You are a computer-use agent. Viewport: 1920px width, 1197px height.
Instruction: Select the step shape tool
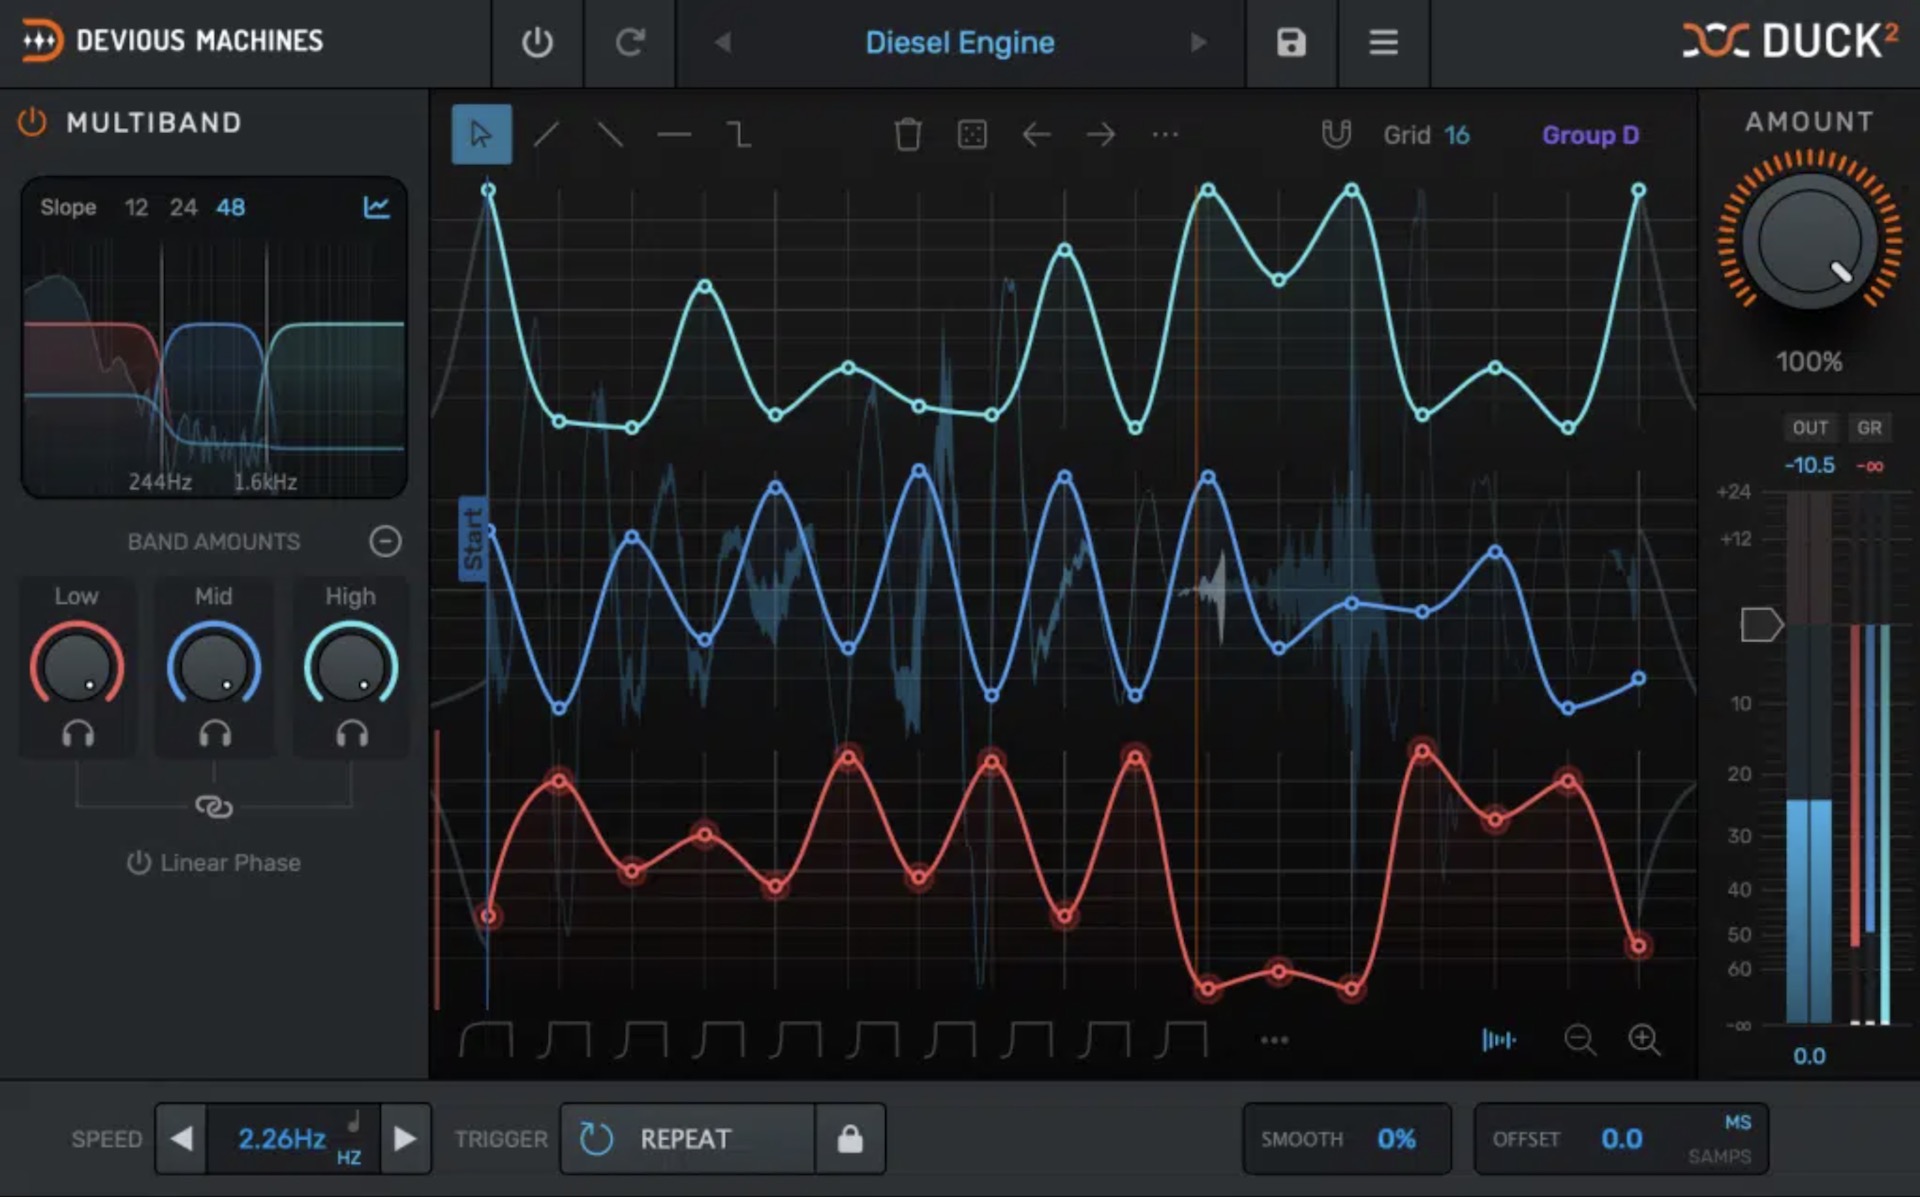738,134
